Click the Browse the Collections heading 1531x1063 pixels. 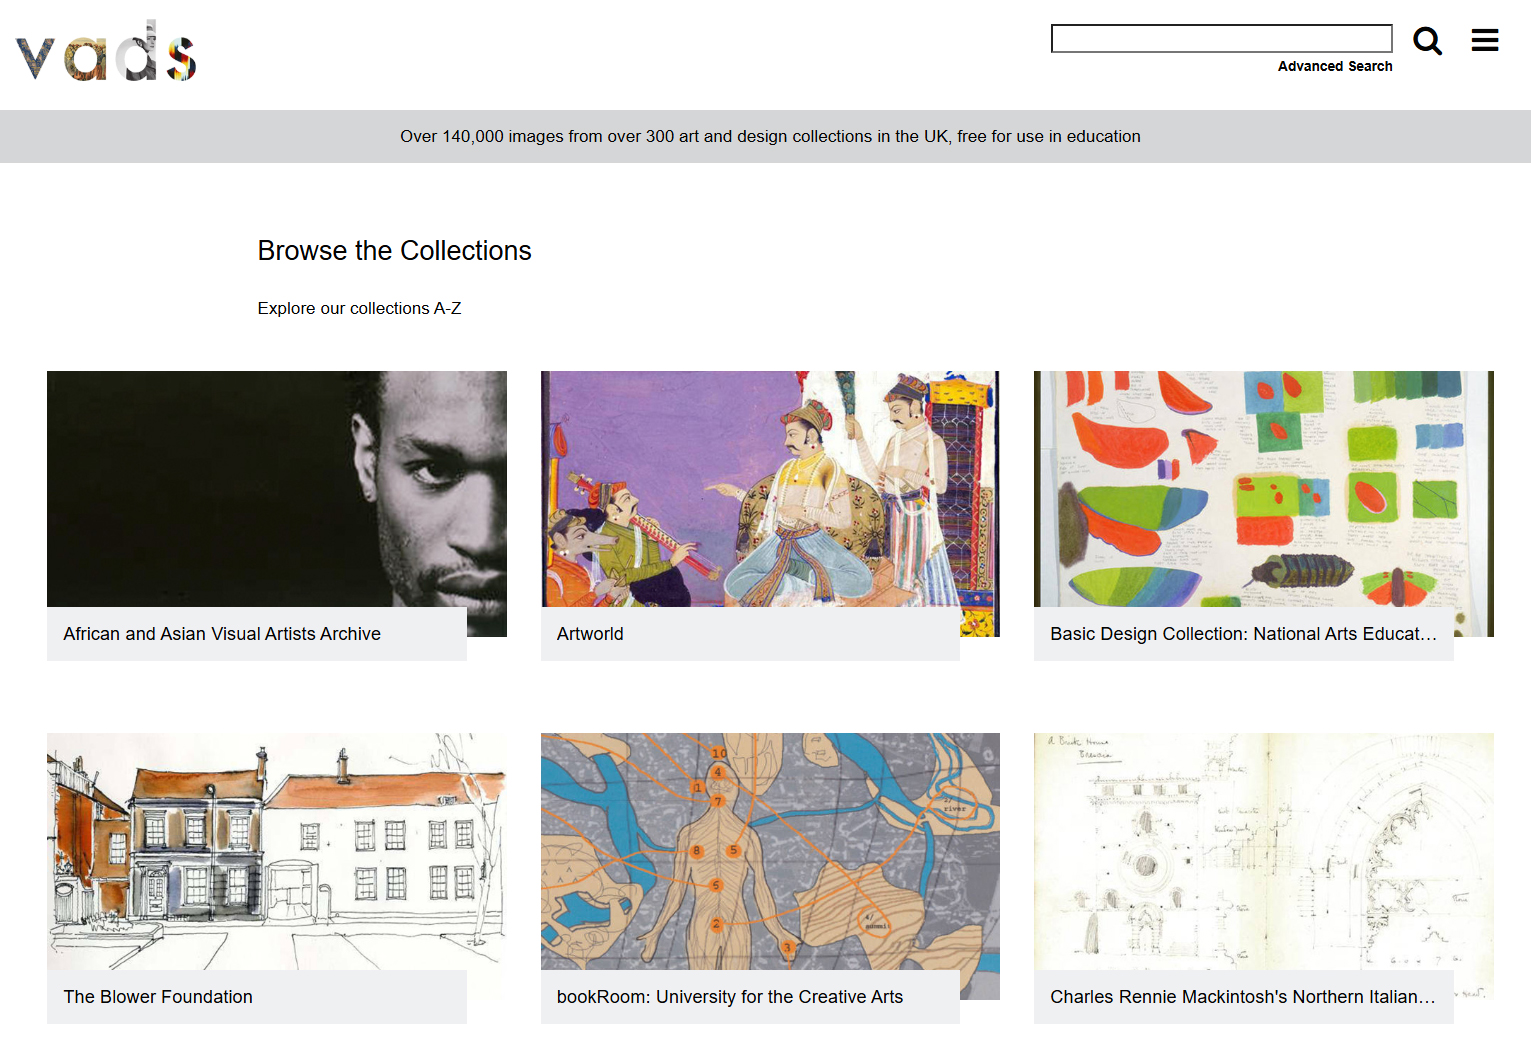click(394, 250)
